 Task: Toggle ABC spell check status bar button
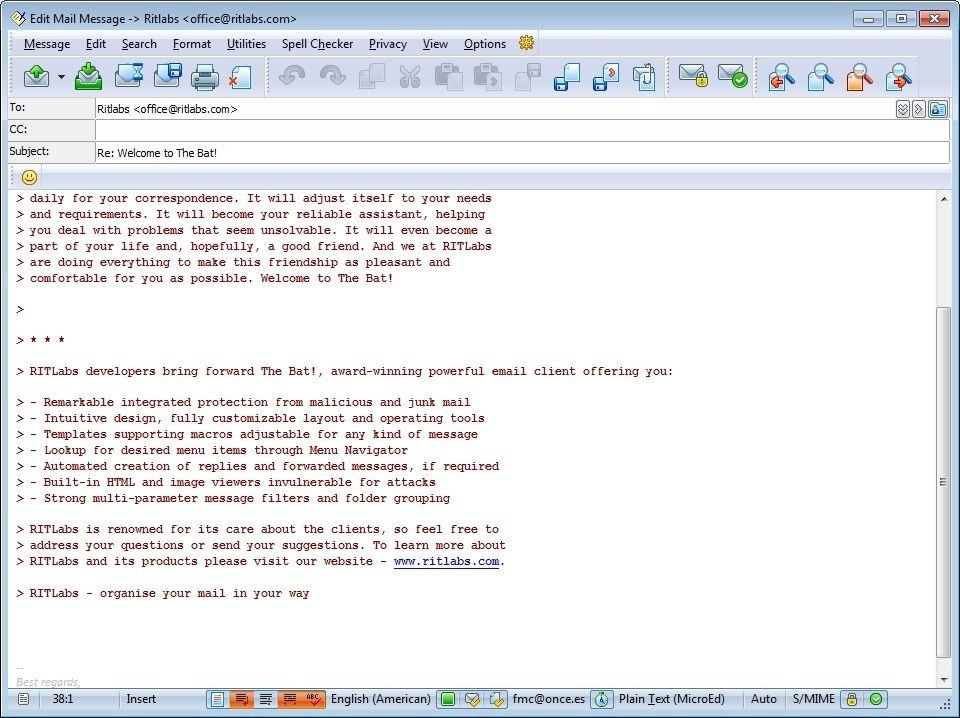coord(313,699)
